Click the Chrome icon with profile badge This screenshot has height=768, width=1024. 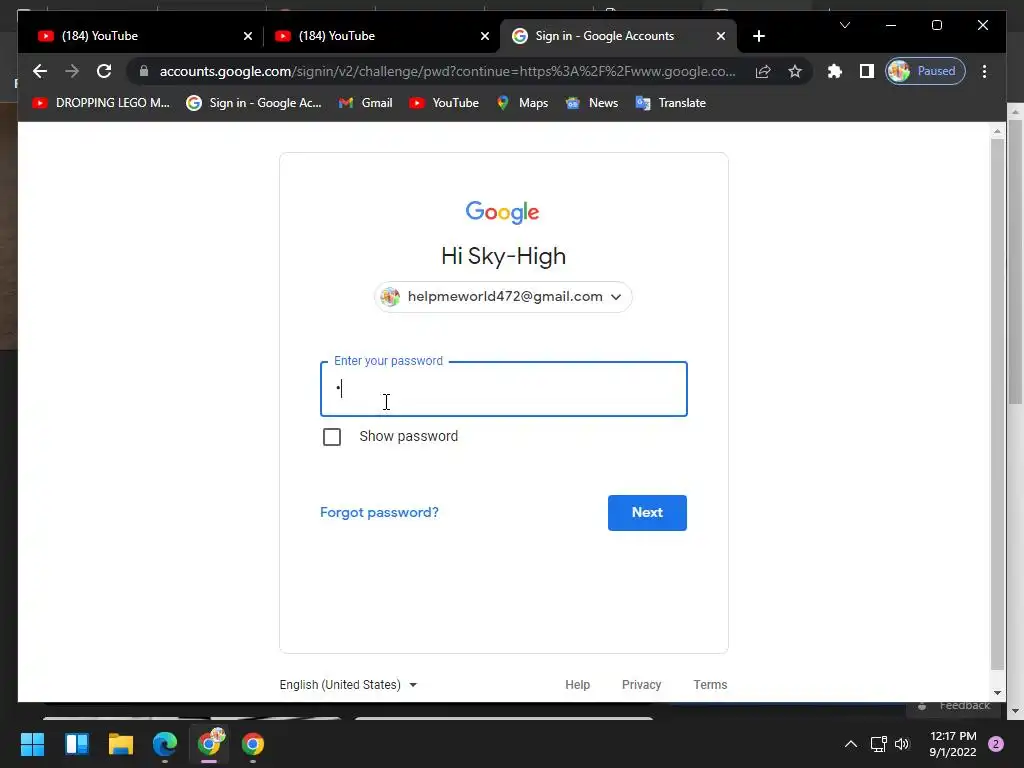[210, 743]
